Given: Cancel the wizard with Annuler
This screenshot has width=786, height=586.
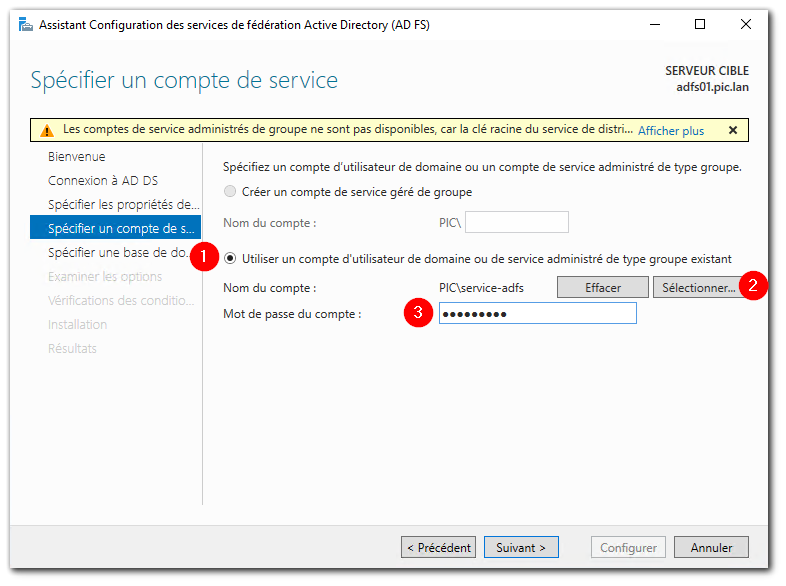Looking at the screenshot, I should [x=711, y=547].
